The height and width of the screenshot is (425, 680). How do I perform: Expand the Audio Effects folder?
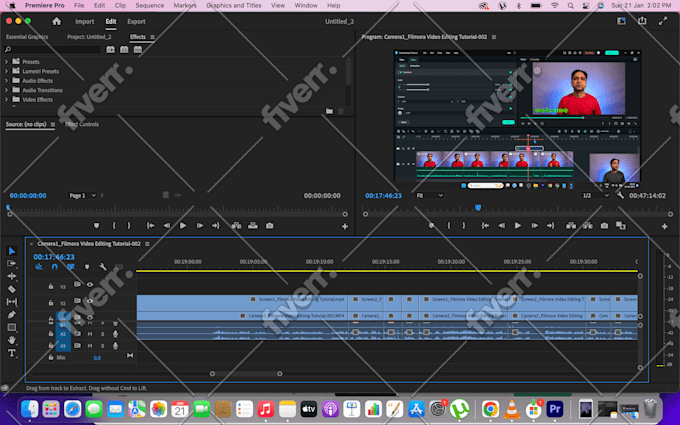click(x=6, y=81)
